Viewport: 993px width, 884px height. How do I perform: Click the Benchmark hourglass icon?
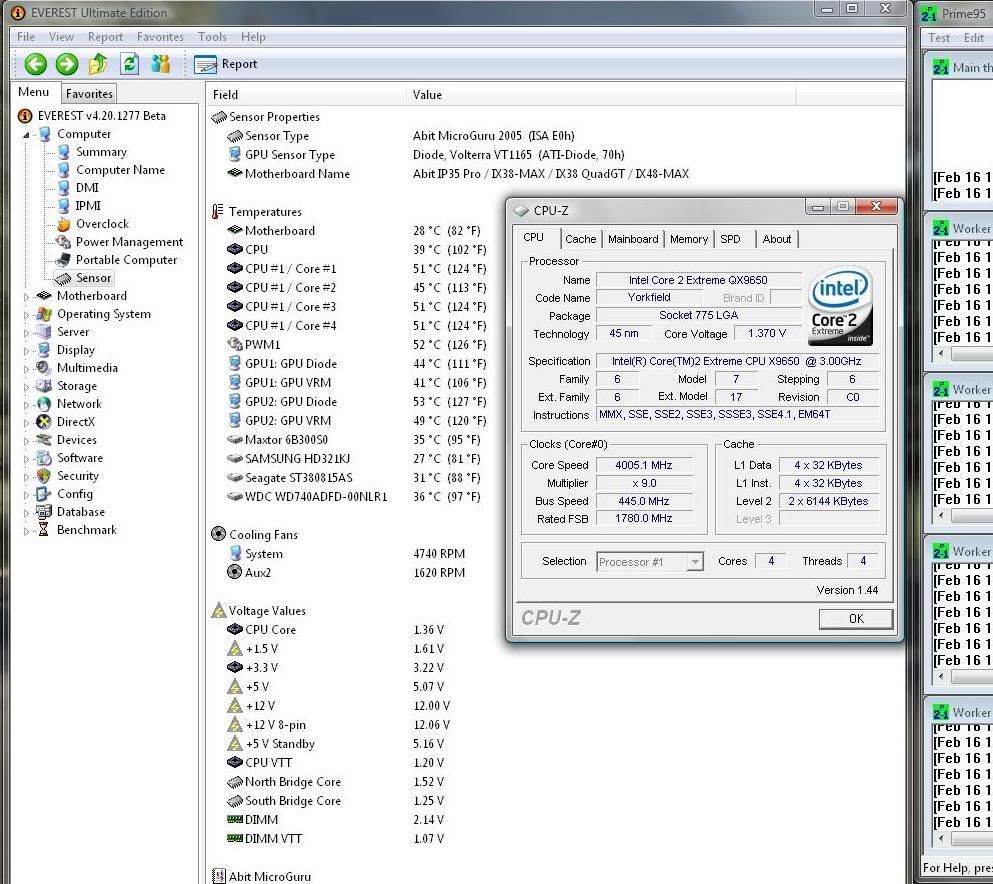(x=44, y=530)
